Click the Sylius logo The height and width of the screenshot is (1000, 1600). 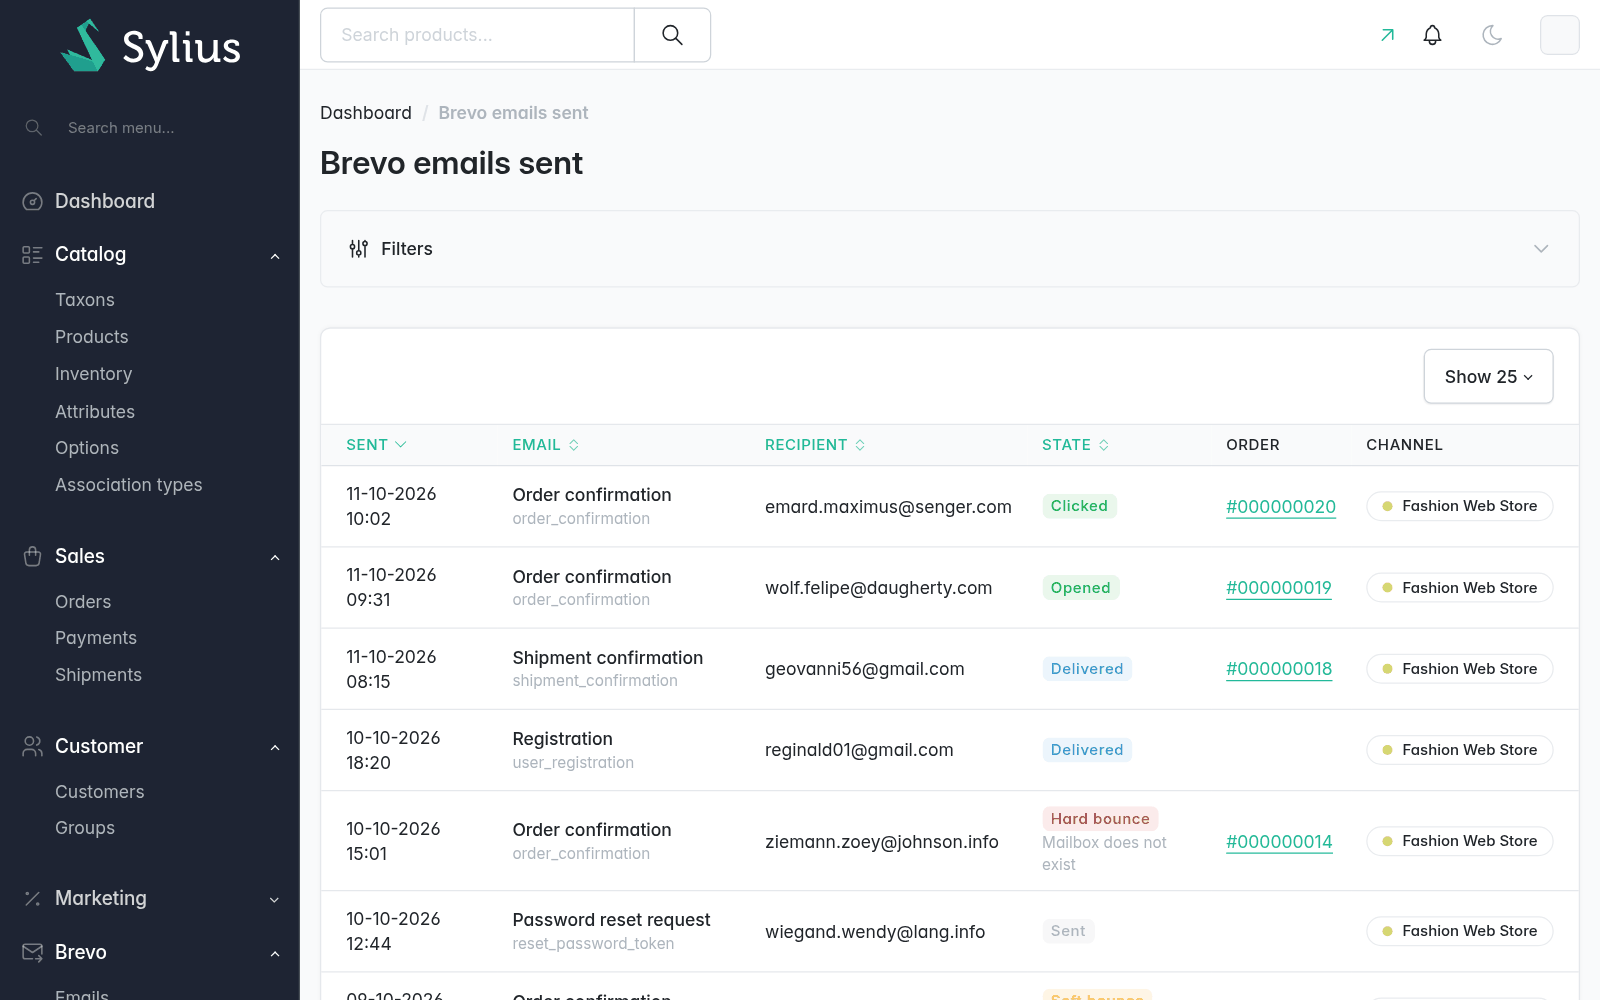tap(150, 46)
